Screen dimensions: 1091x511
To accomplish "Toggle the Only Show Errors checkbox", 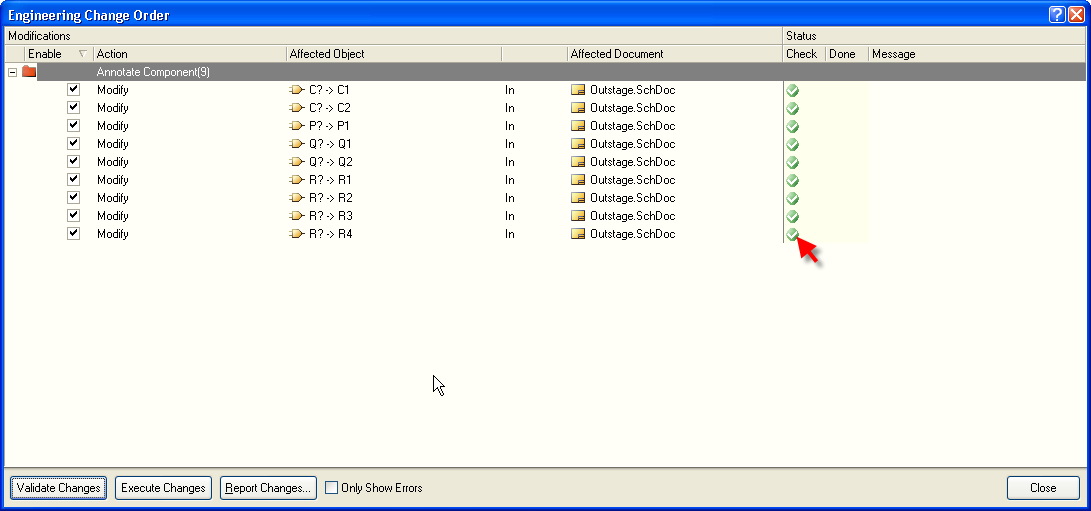I will [x=332, y=488].
